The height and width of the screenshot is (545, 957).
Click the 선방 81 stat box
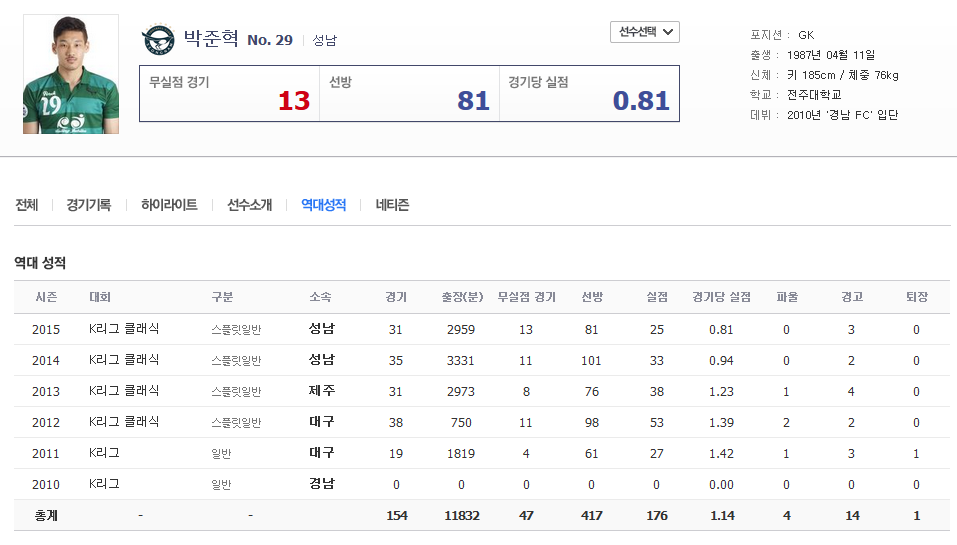coord(410,93)
